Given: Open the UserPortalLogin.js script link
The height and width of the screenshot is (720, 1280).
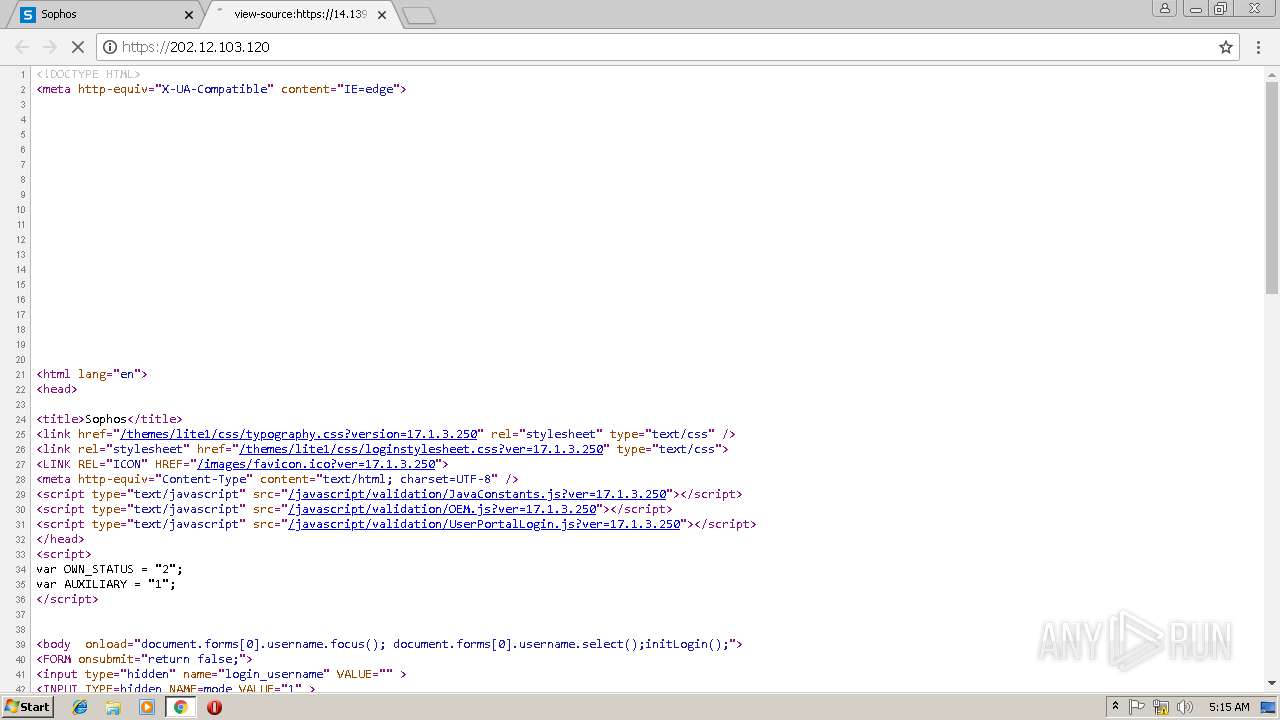Looking at the screenshot, I should [484, 524].
